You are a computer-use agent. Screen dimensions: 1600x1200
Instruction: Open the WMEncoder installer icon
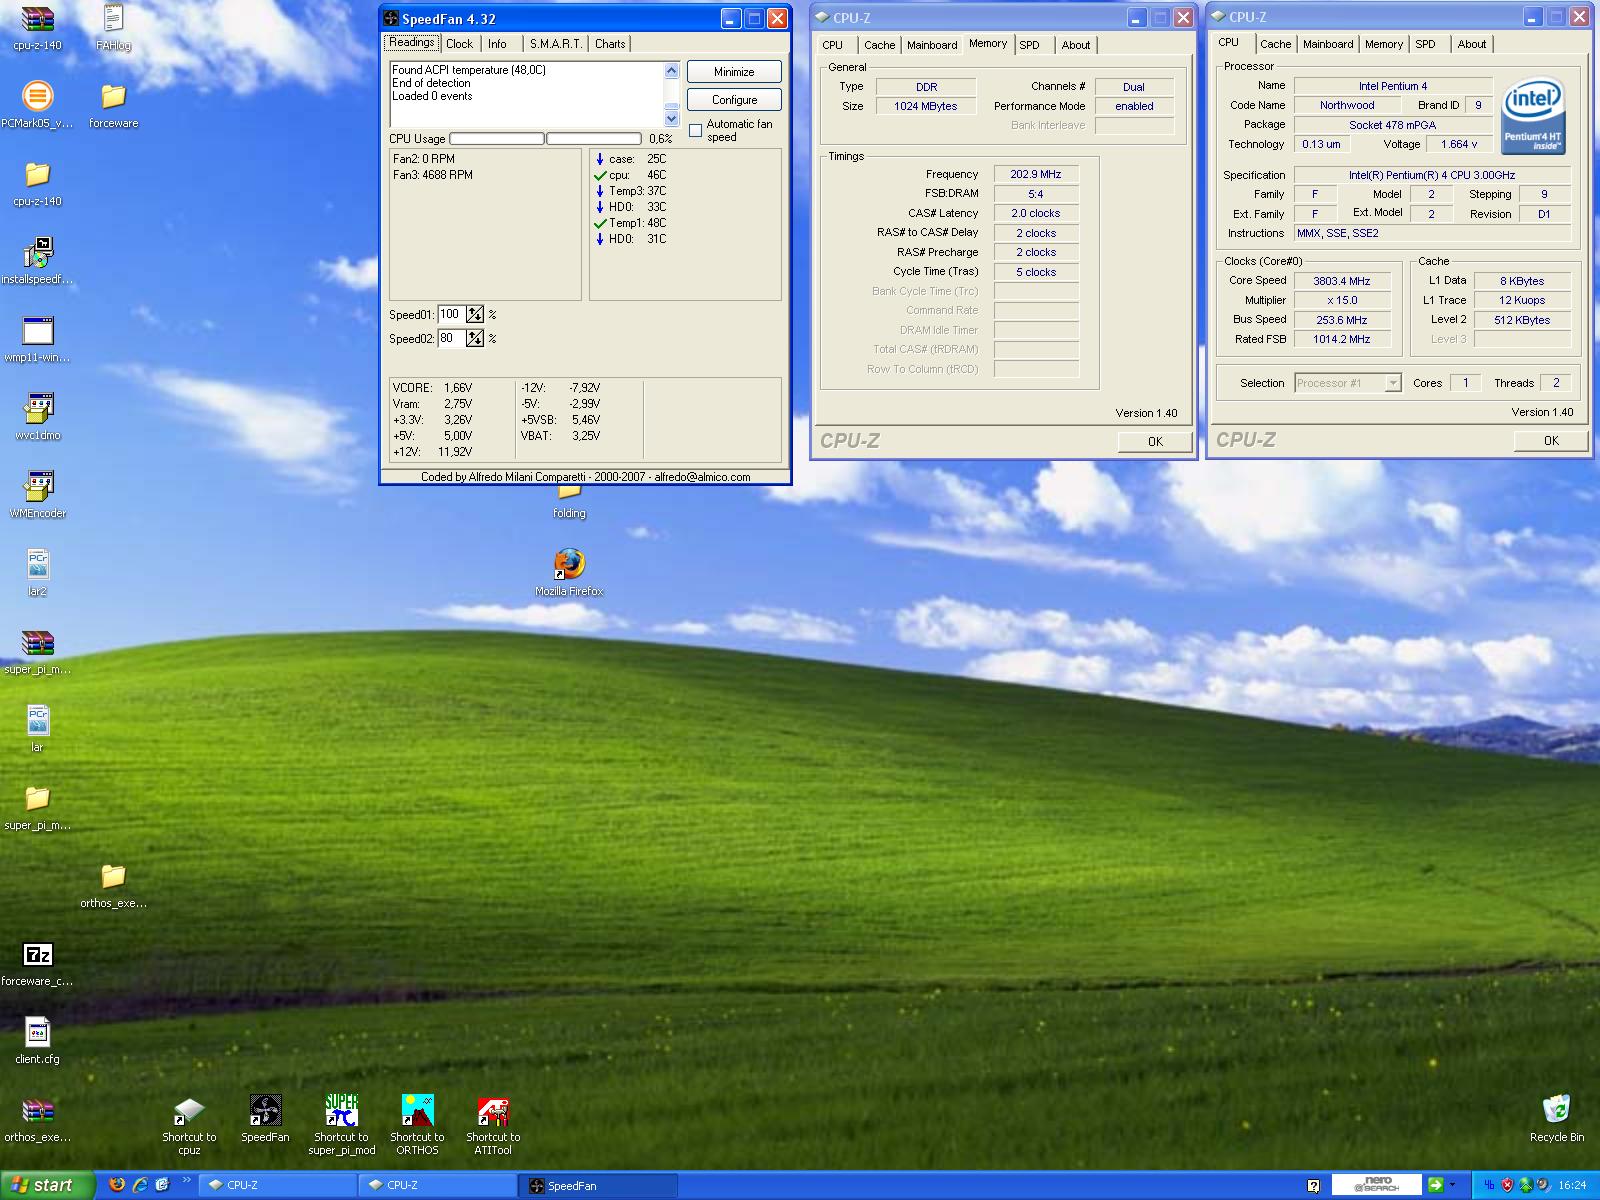point(37,495)
